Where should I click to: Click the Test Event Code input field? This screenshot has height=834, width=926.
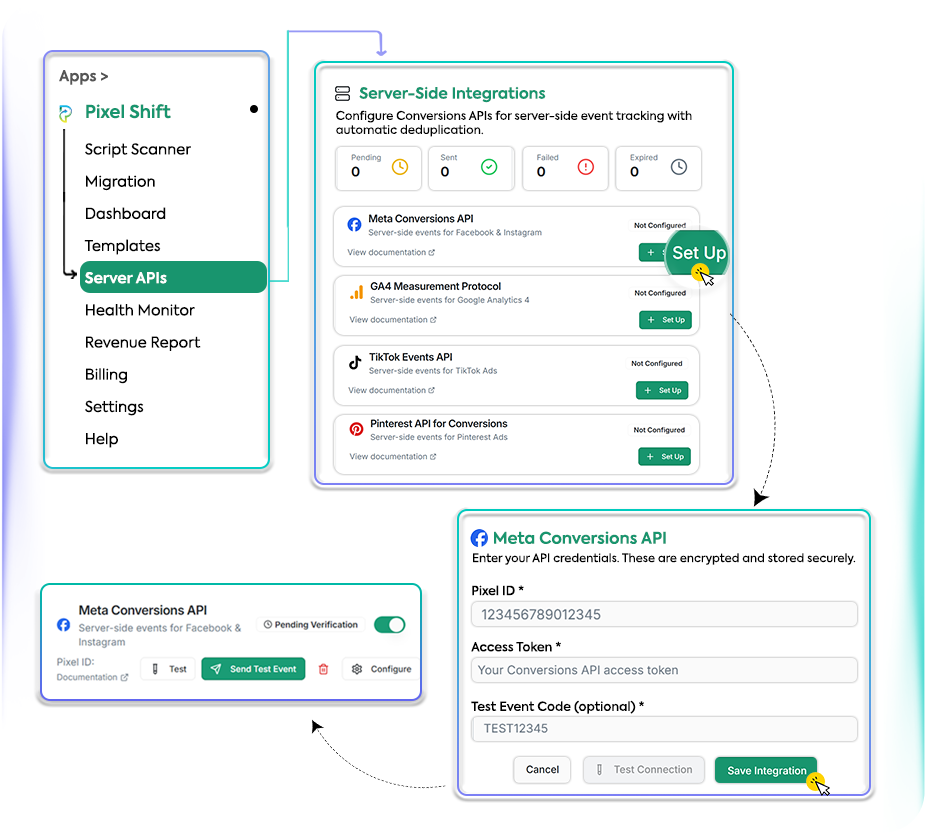pos(664,729)
